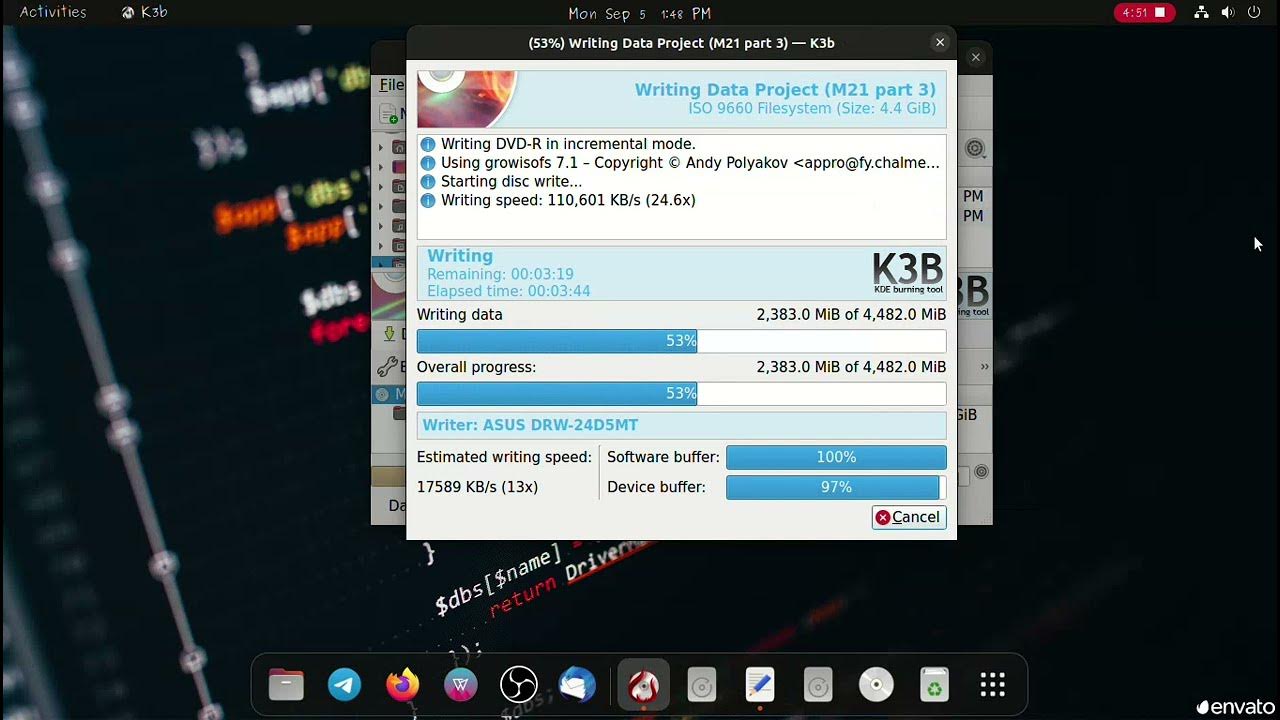Click the chevron overflow in K3b window behind

point(984,367)
